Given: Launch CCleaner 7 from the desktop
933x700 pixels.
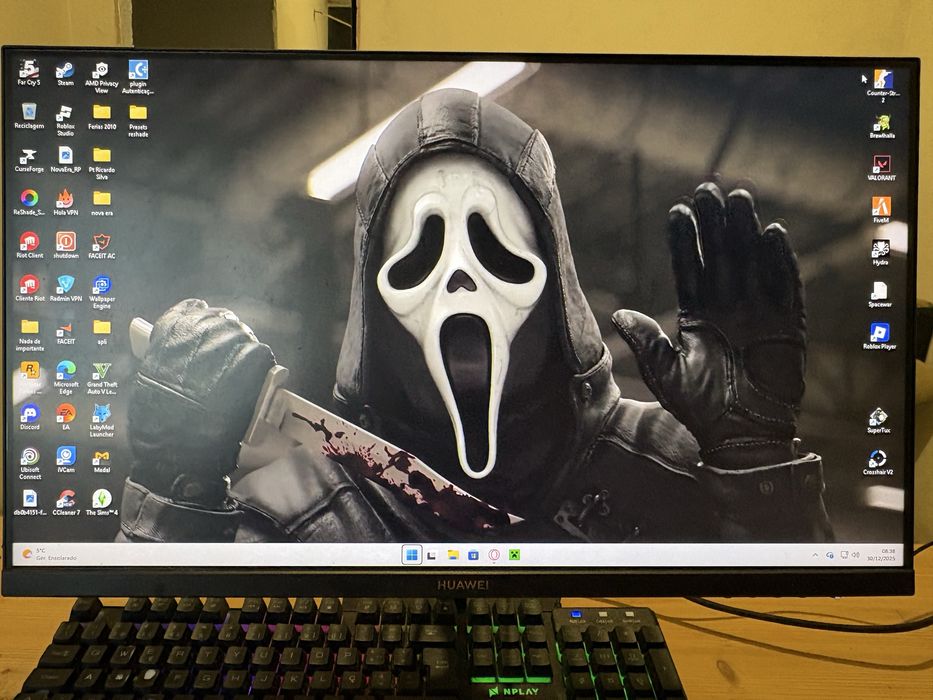Looking at the screenshot, I should pos(65,502).
